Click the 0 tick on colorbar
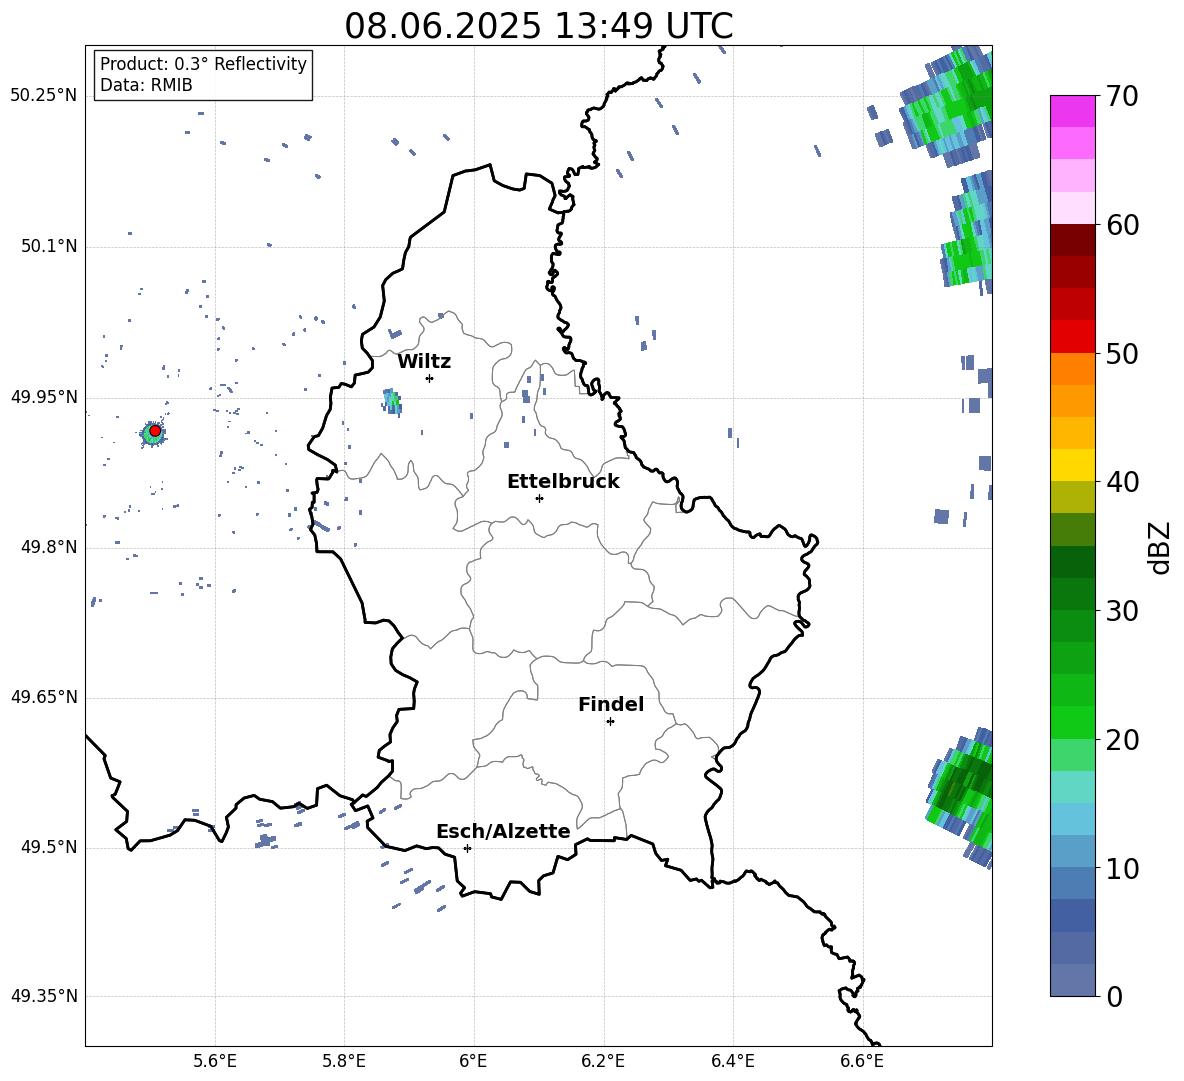The height and width of the screenshot is (1081, 1184). (x=1114, y=996)
